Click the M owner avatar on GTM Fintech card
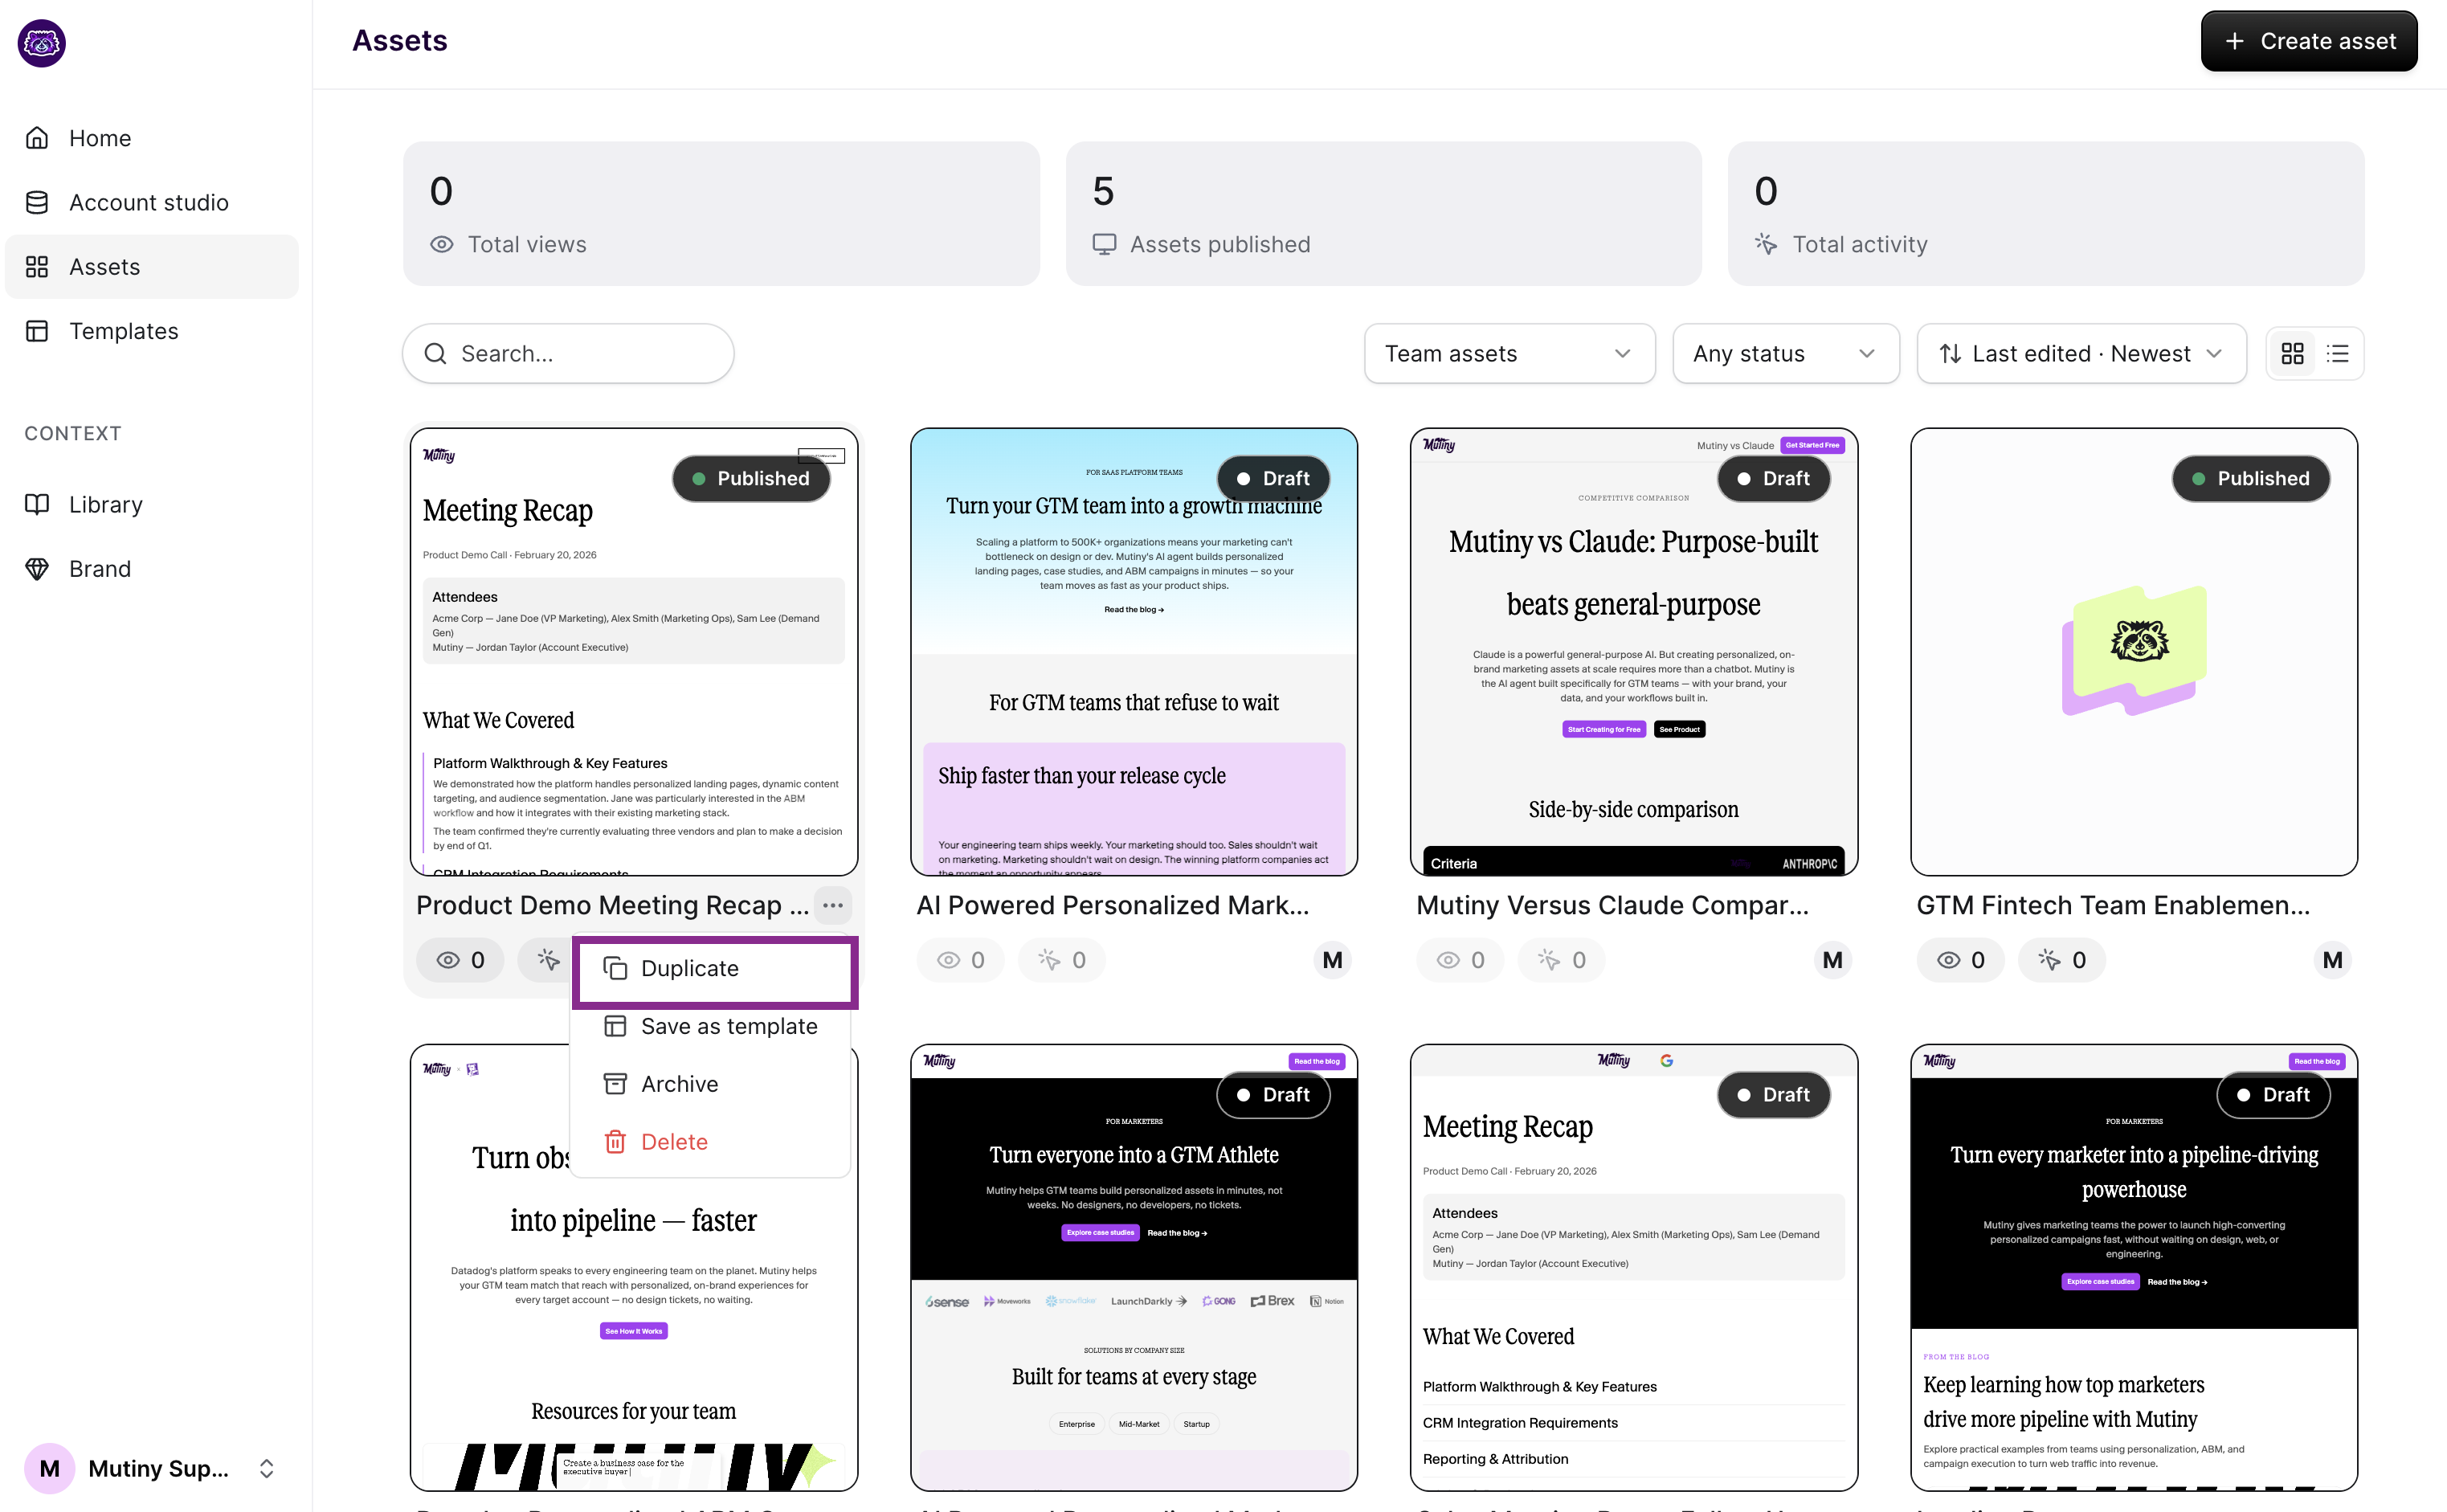Screen dimensions: 2447x1512 pos(2332,960)
